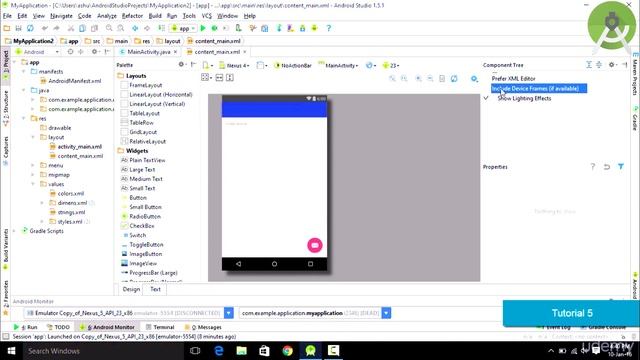Click the Debug app bug icon
The height and width of the screenshot is (360, 640).
pos(214,28)
